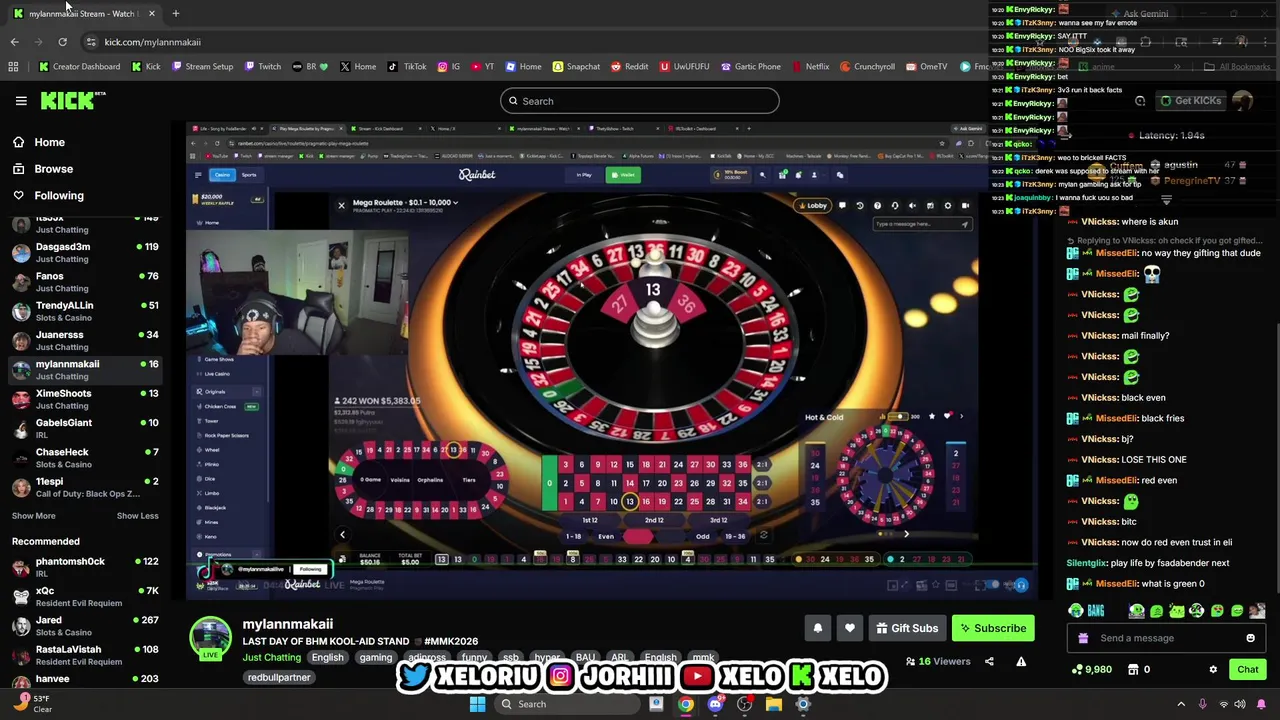Open ChaseHeck channel in sidebar
The width and height of the screenshot is (1280, 720).
pyautogui.click(x=85, y=458)
